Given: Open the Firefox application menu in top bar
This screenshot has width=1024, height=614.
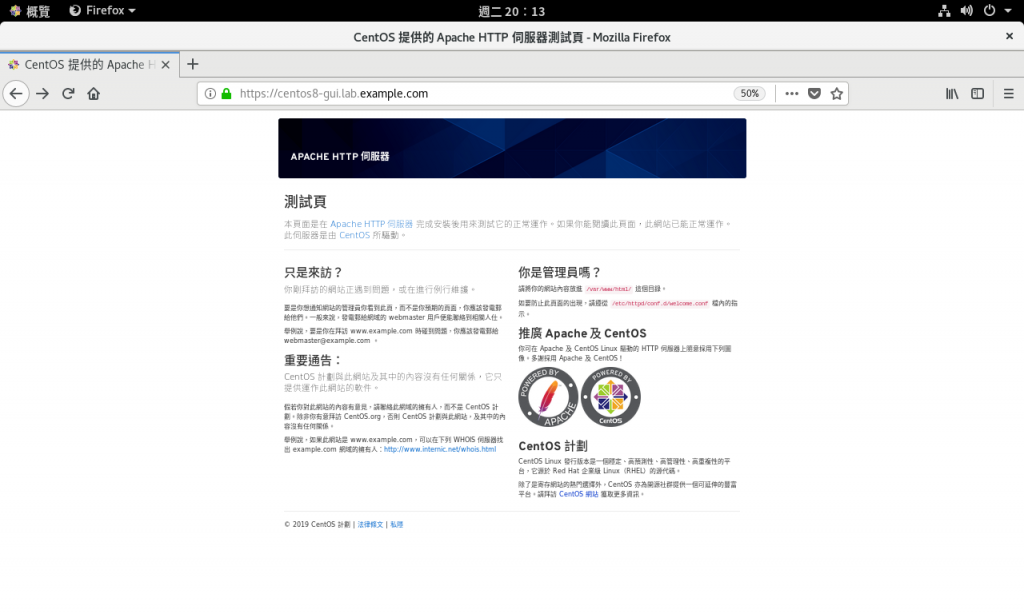Looking at the screenshot, I should [x=103, y=10].
